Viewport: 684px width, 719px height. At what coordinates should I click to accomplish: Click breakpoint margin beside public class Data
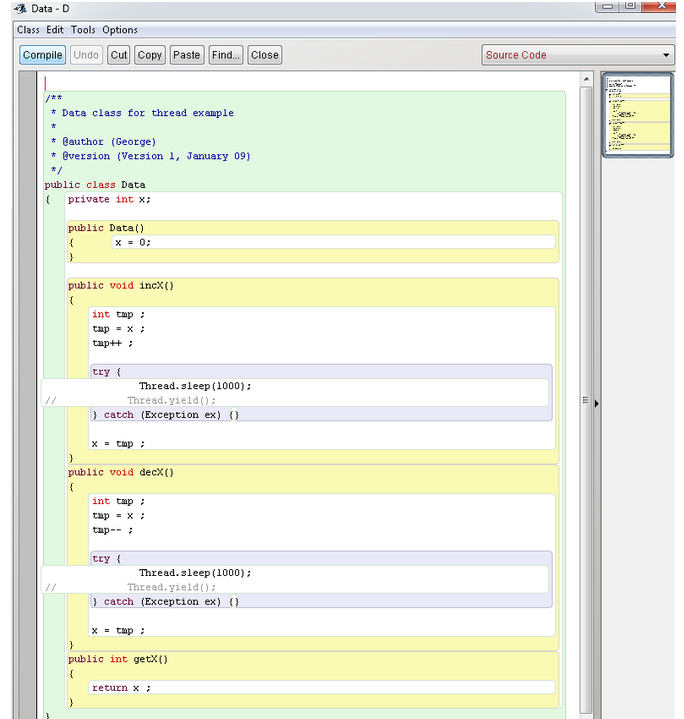pos(29,185)
